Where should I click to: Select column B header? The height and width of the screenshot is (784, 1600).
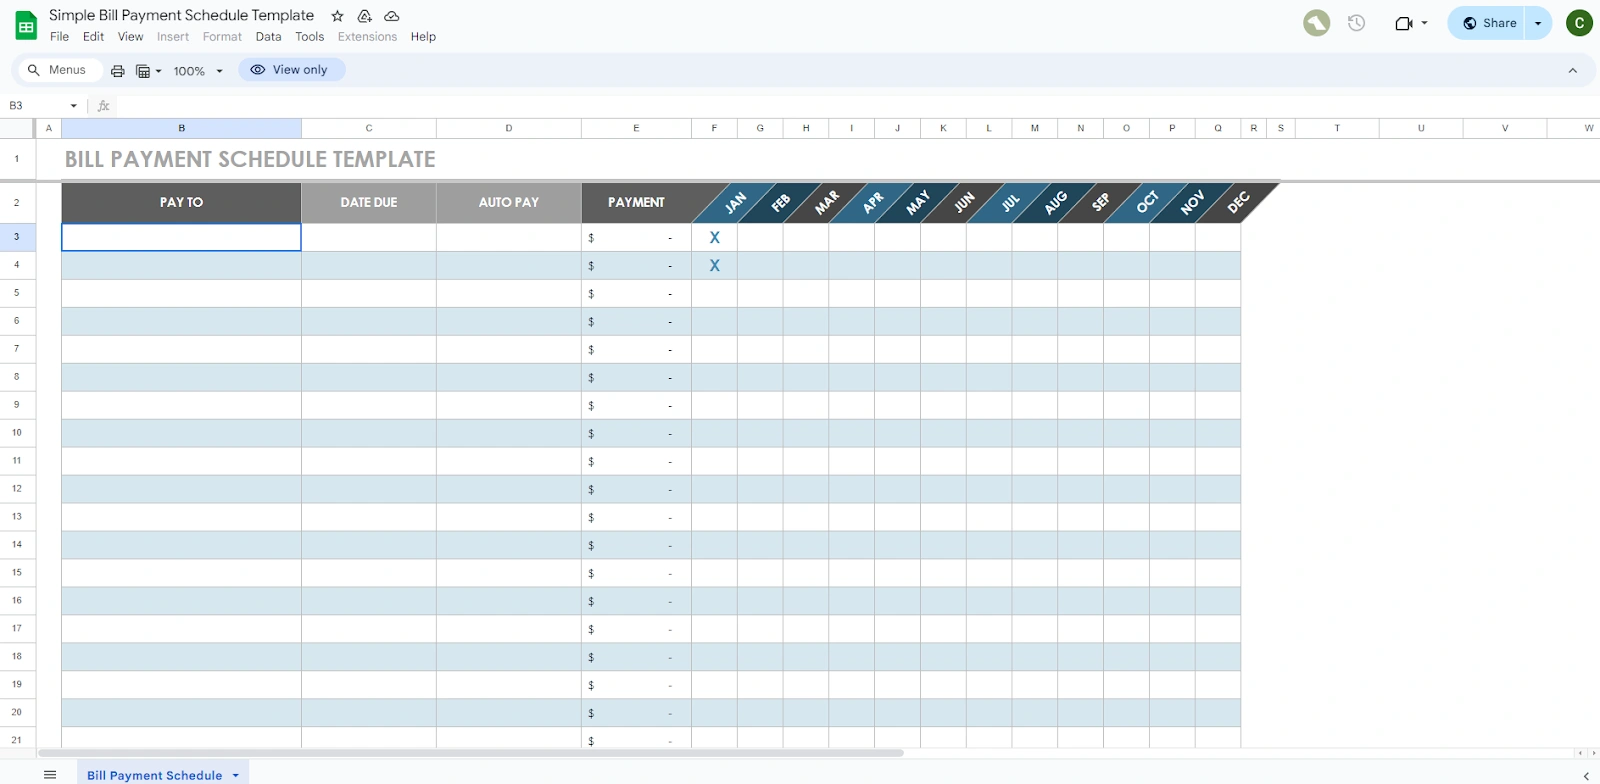click(181, 128)
